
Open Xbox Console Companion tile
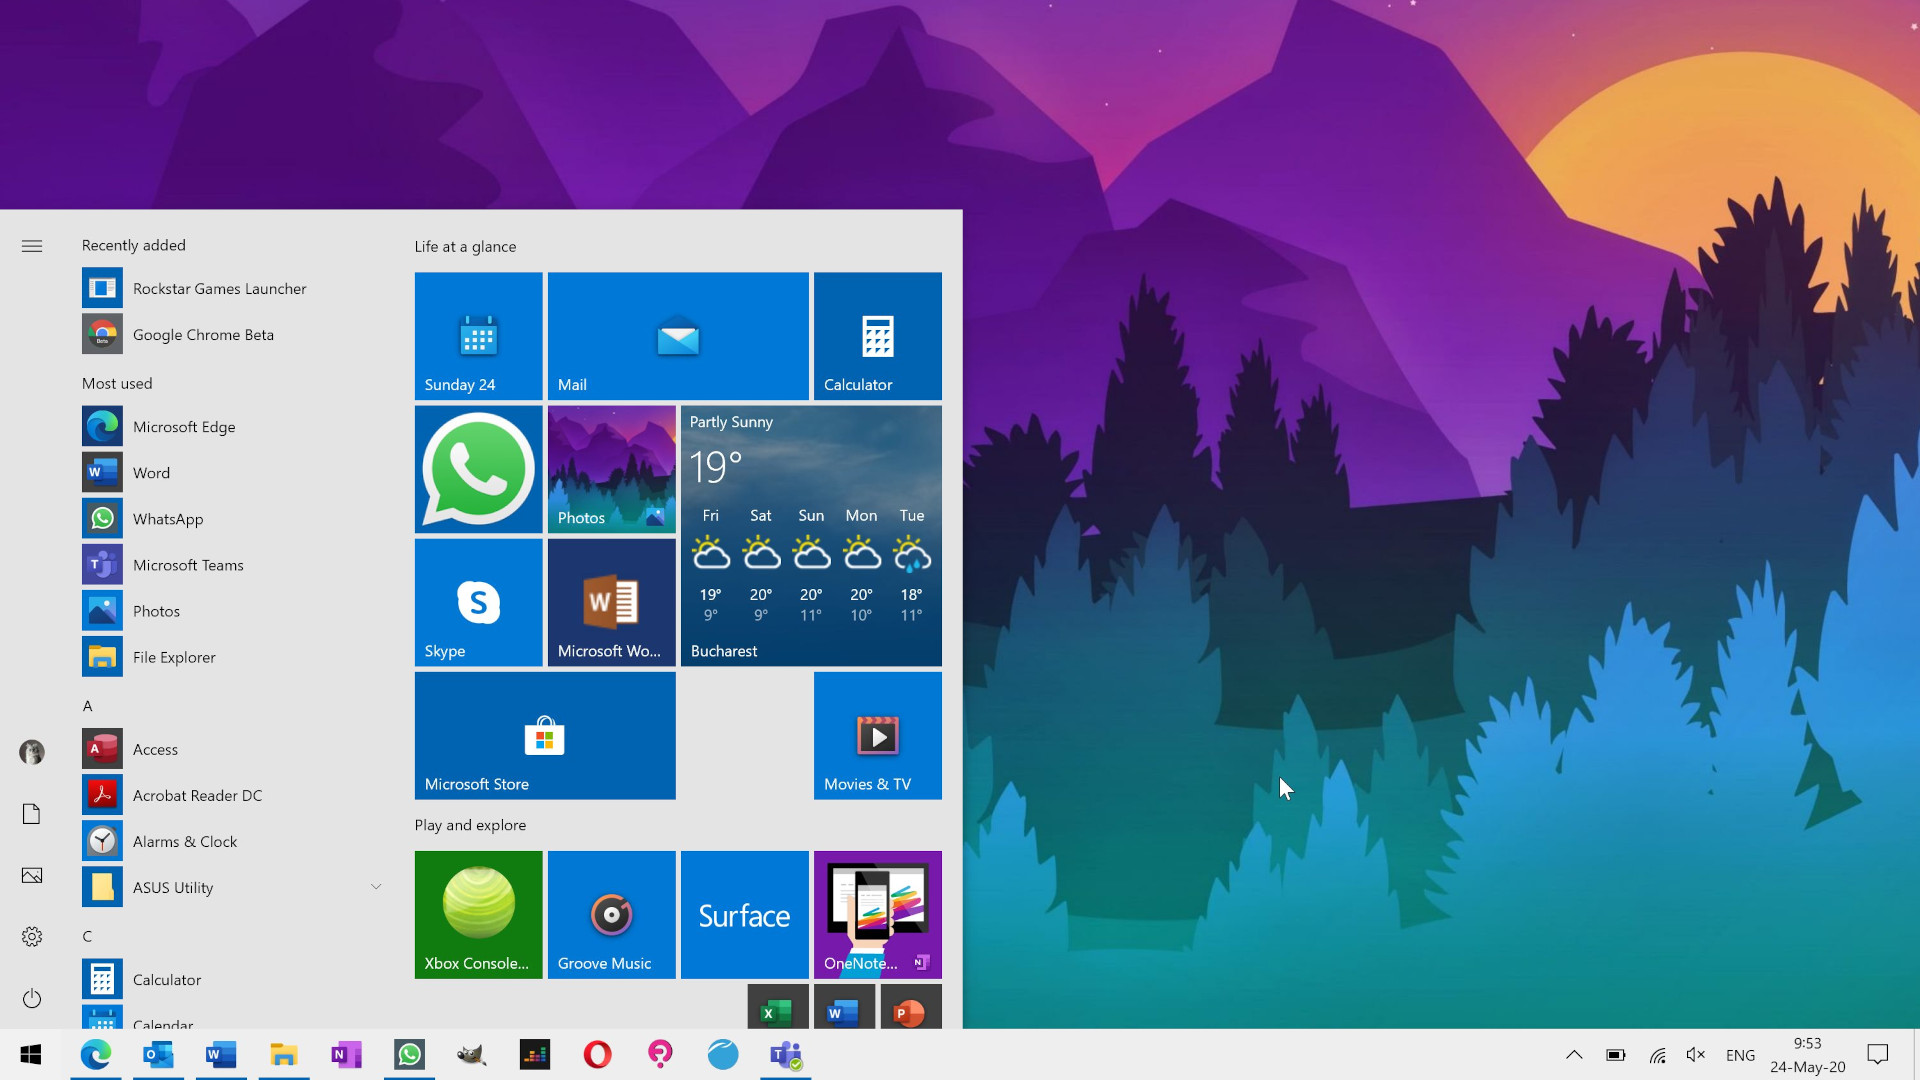click(478, 914)
